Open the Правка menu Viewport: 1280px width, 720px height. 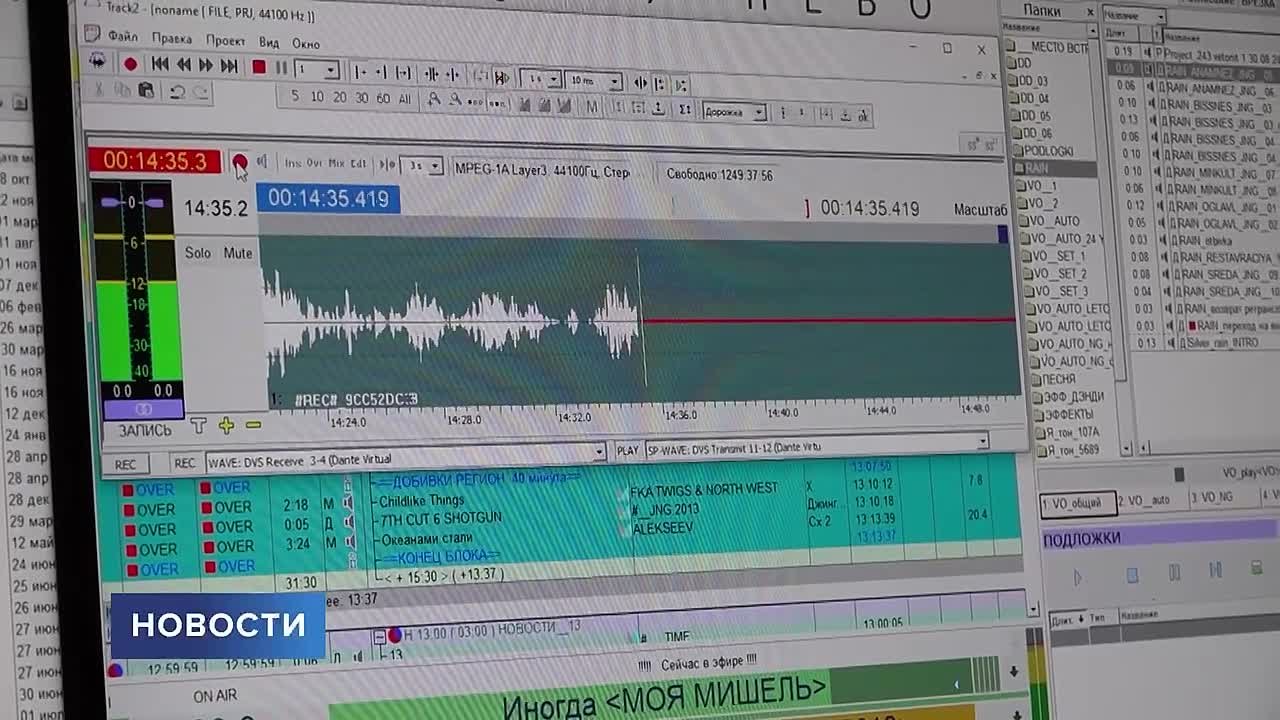(171, 38)
